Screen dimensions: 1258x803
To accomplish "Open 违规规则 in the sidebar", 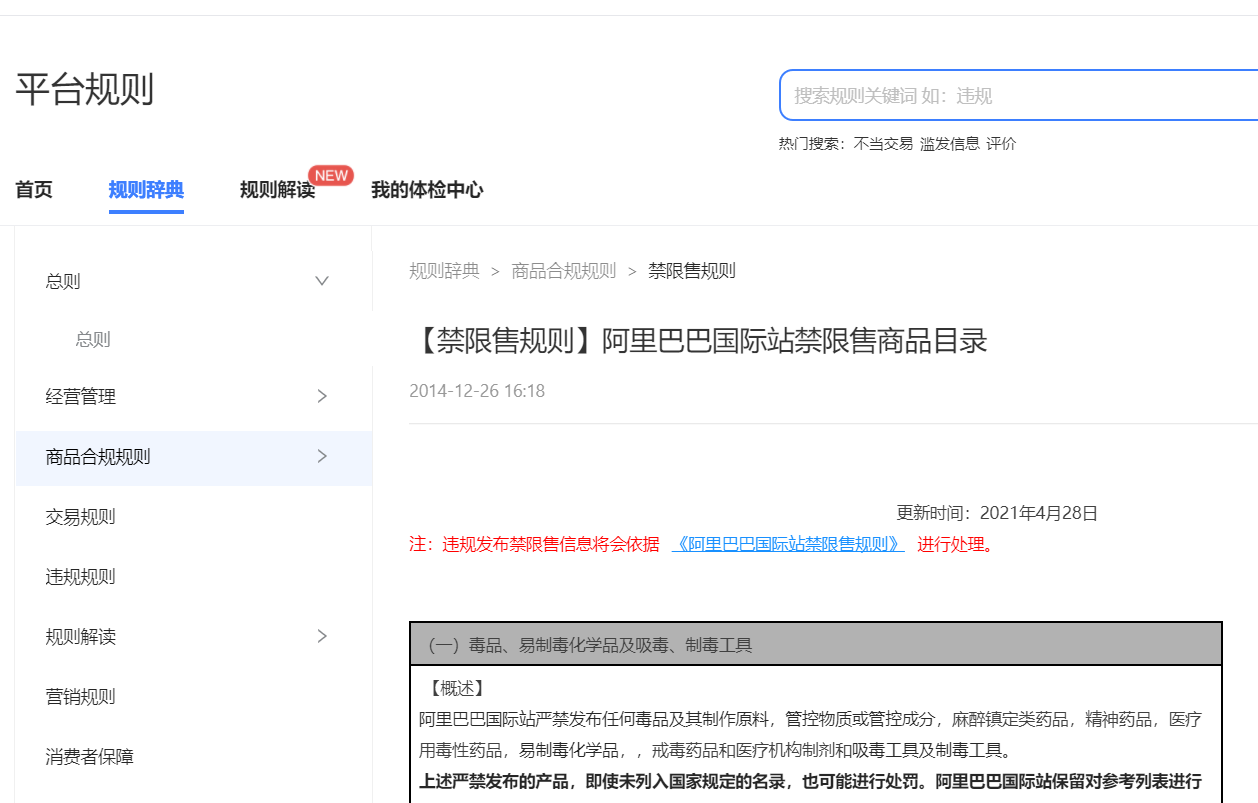I will pos(81,576).
